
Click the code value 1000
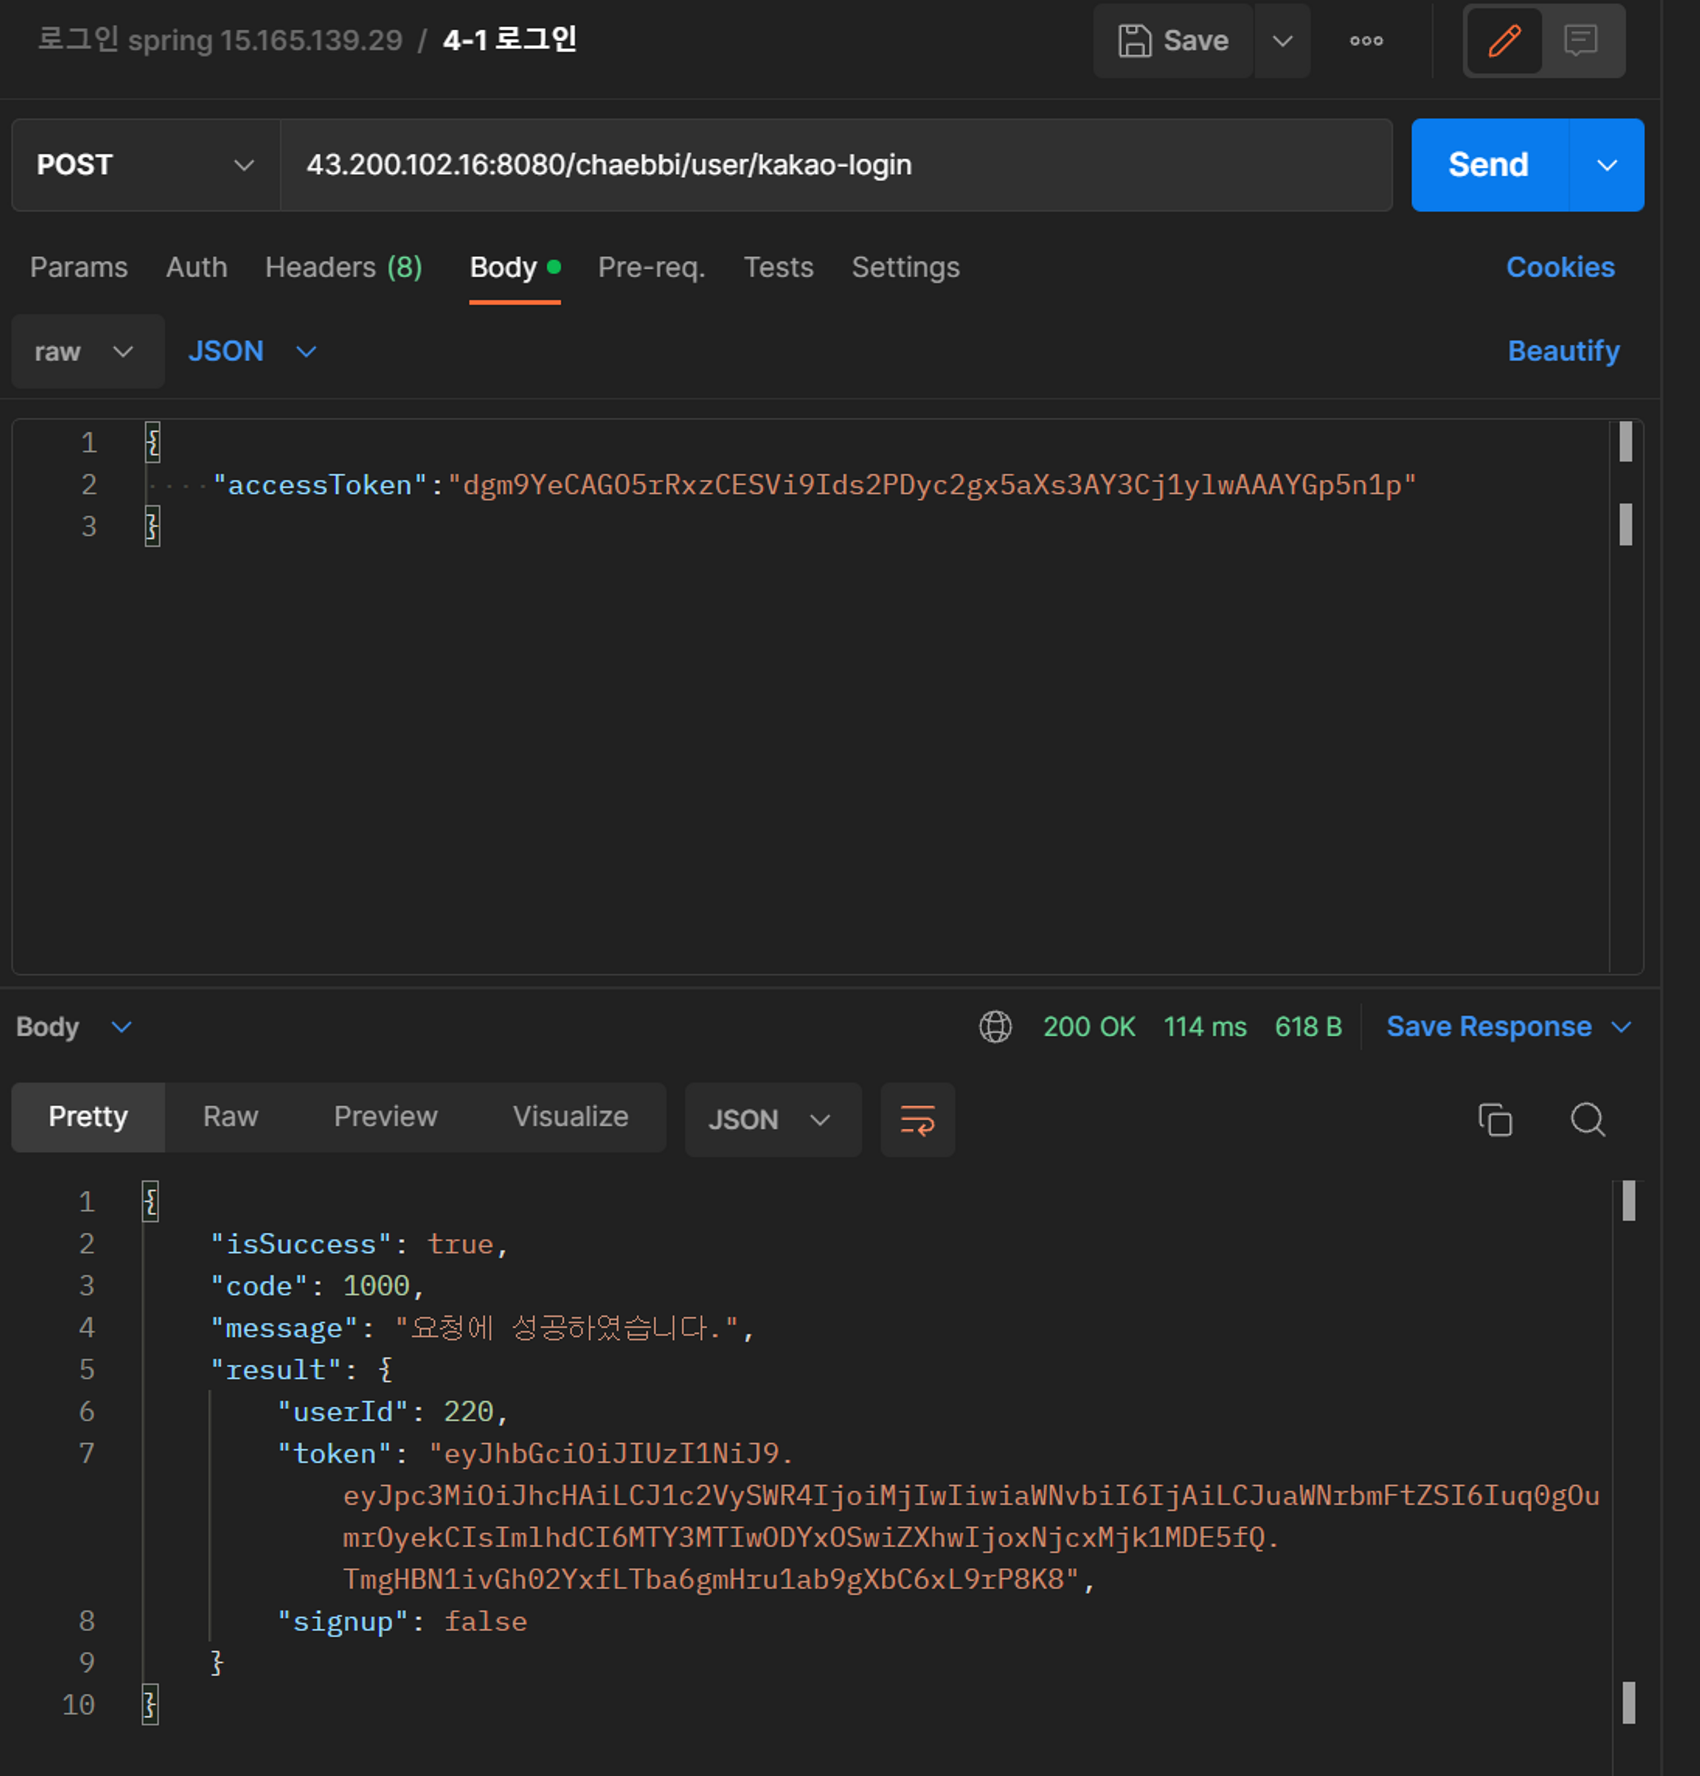click(376, 1286)
